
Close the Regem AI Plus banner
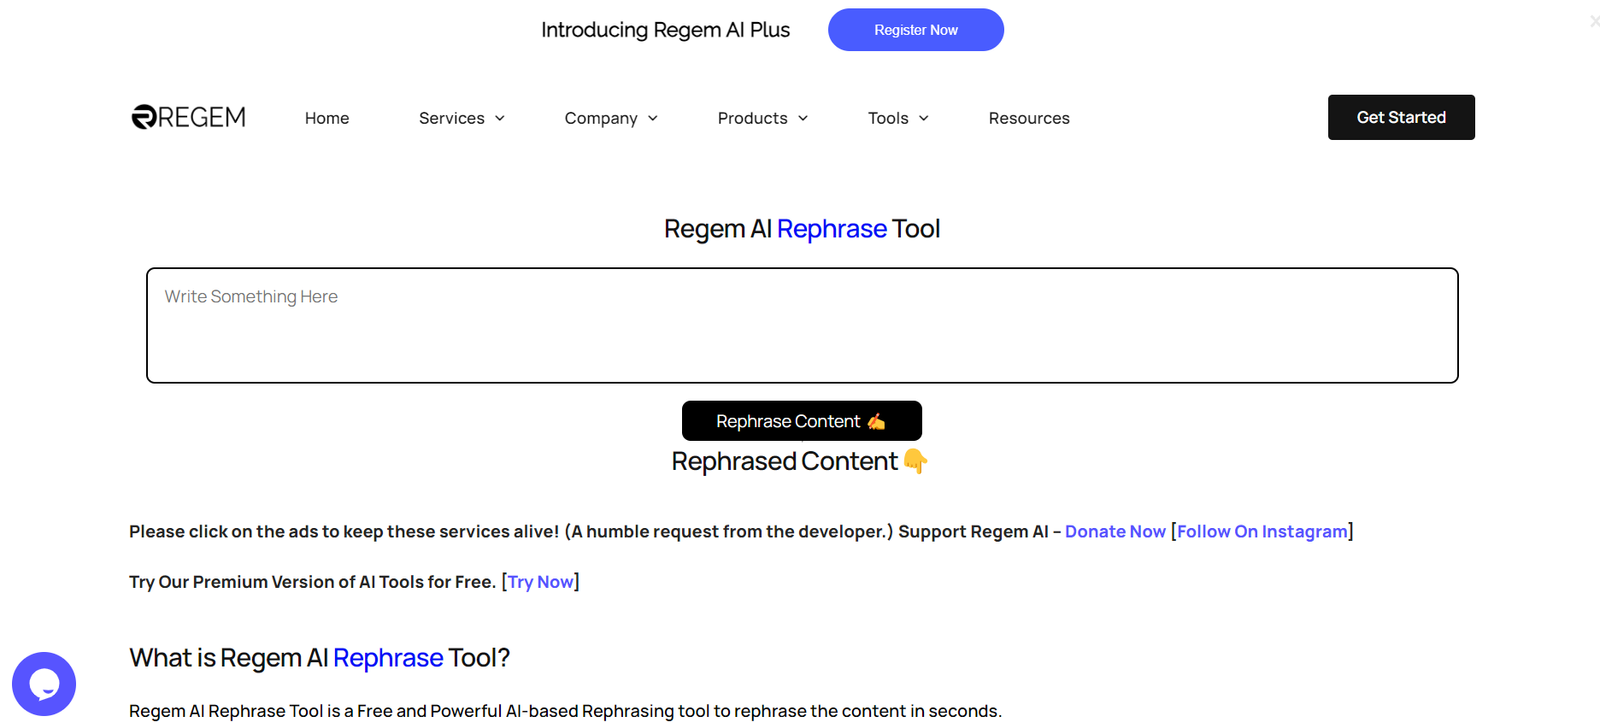coord(1593,21)
